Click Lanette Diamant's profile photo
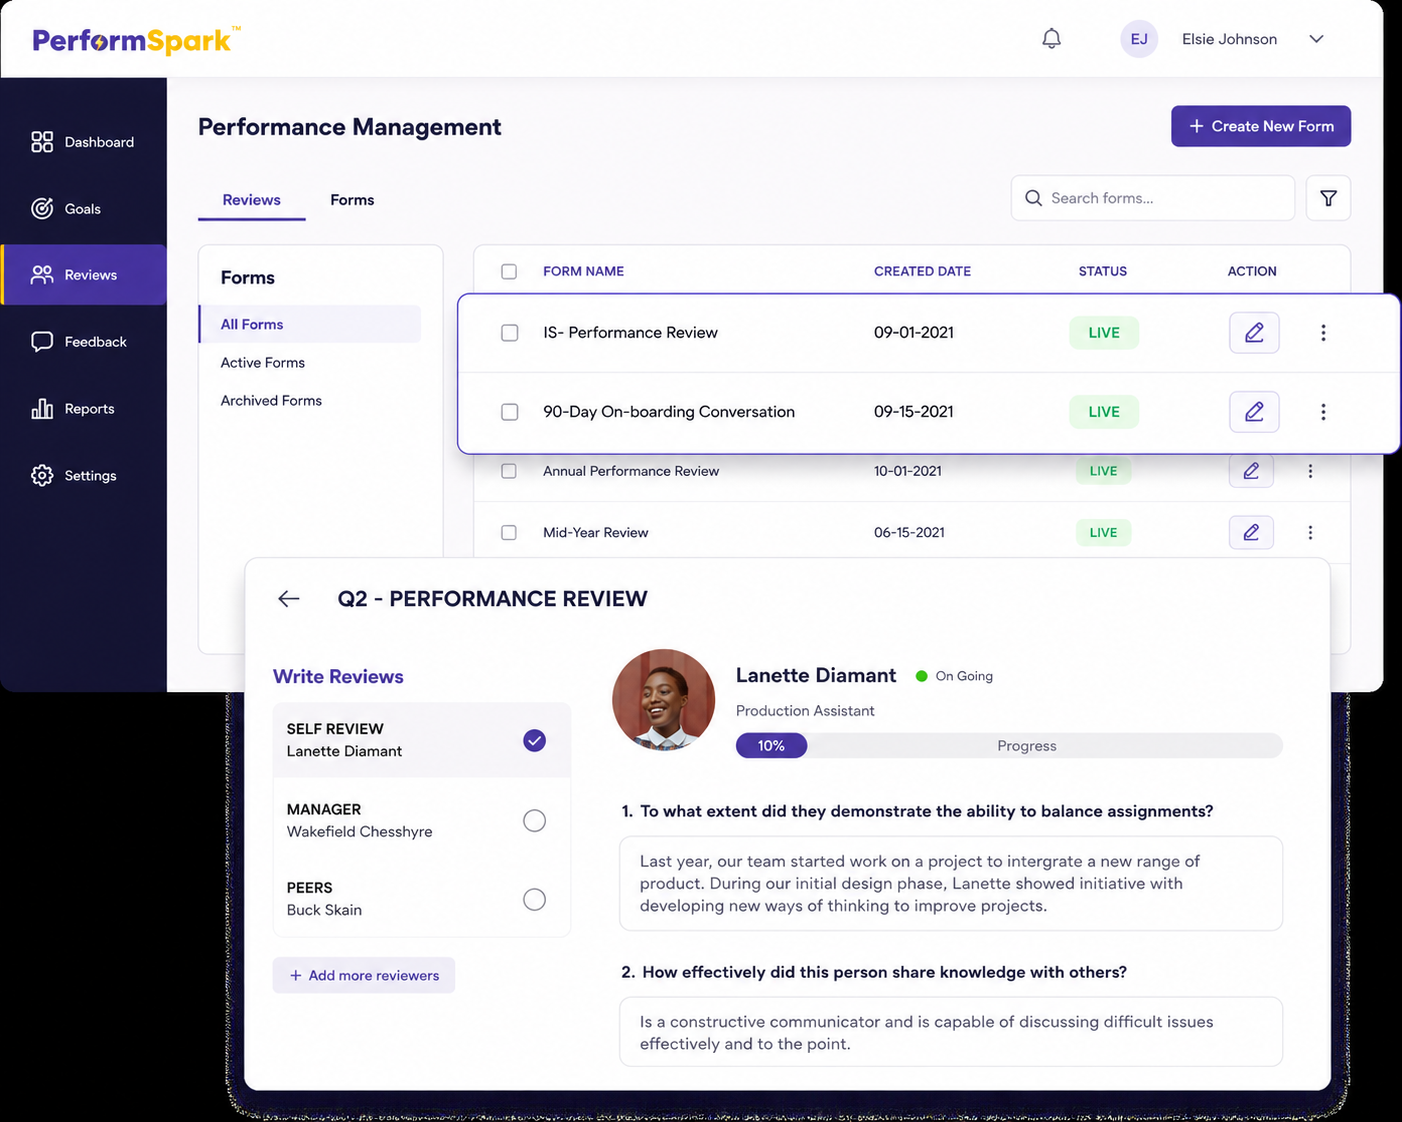Image resolution: width=1402 pixels, height=1122 pixels. click(x=663, y=700)
